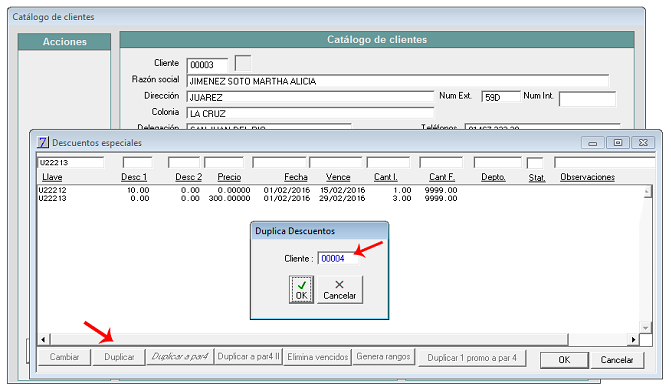Click the Colonia field showing LA CRUZ

click(x=310, y=113)
